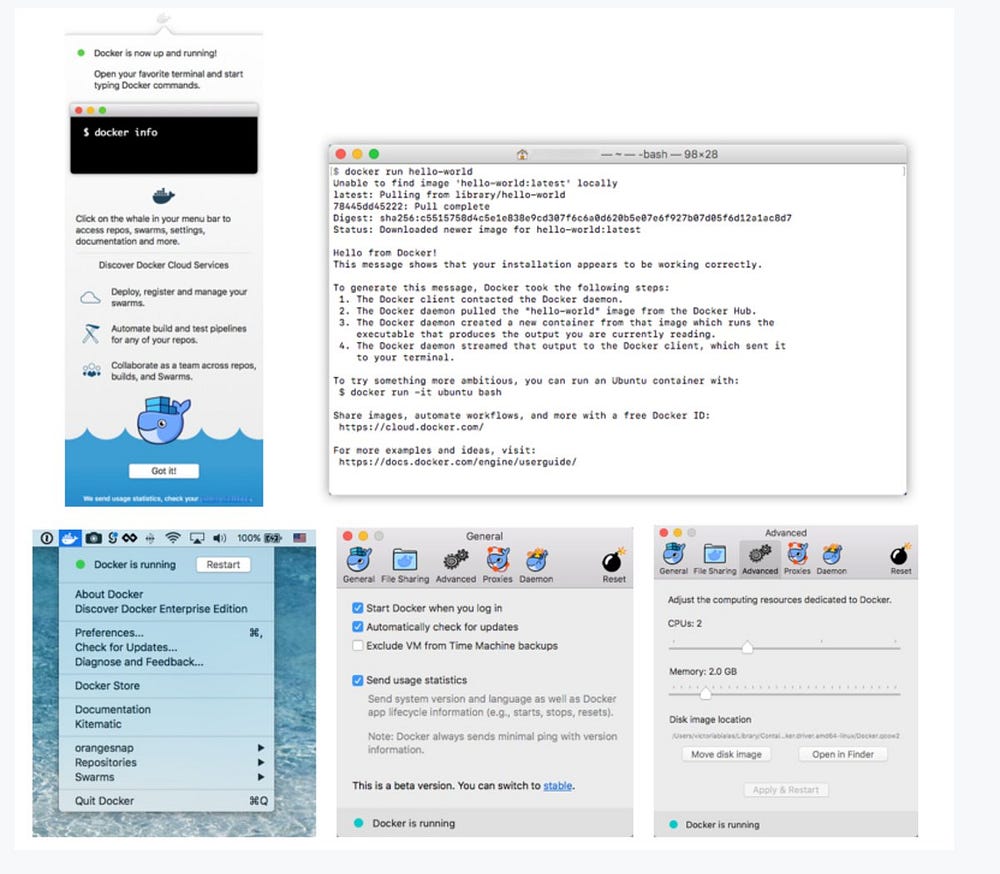Open File Sharing in General preferences window
The height and width of the screenshot is (874, 1000).
pyautogui.click(x=405, y=565)
